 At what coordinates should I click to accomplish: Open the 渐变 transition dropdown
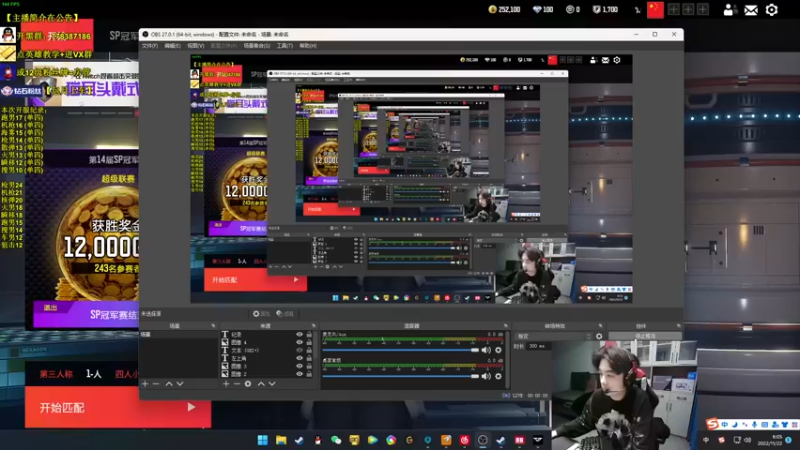click(554, 336)
